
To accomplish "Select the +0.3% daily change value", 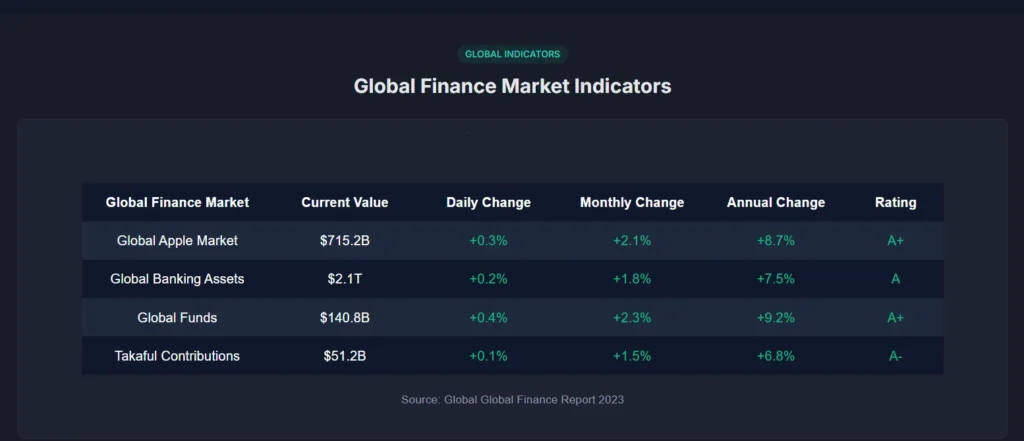I will [x=488, y=241].
